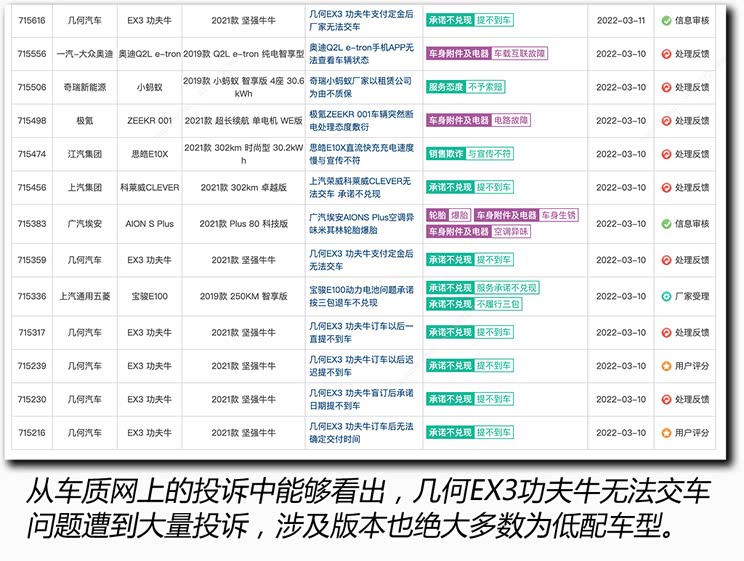Click the orange star icon in row 715239
Screen dimensions: 744x561
[x=666, y=366]
